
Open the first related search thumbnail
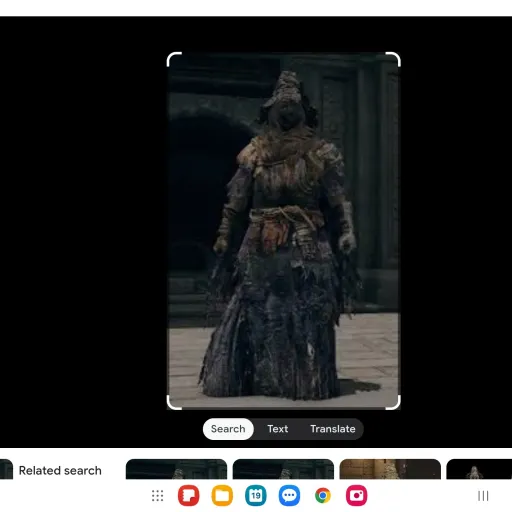pos(176,469)
